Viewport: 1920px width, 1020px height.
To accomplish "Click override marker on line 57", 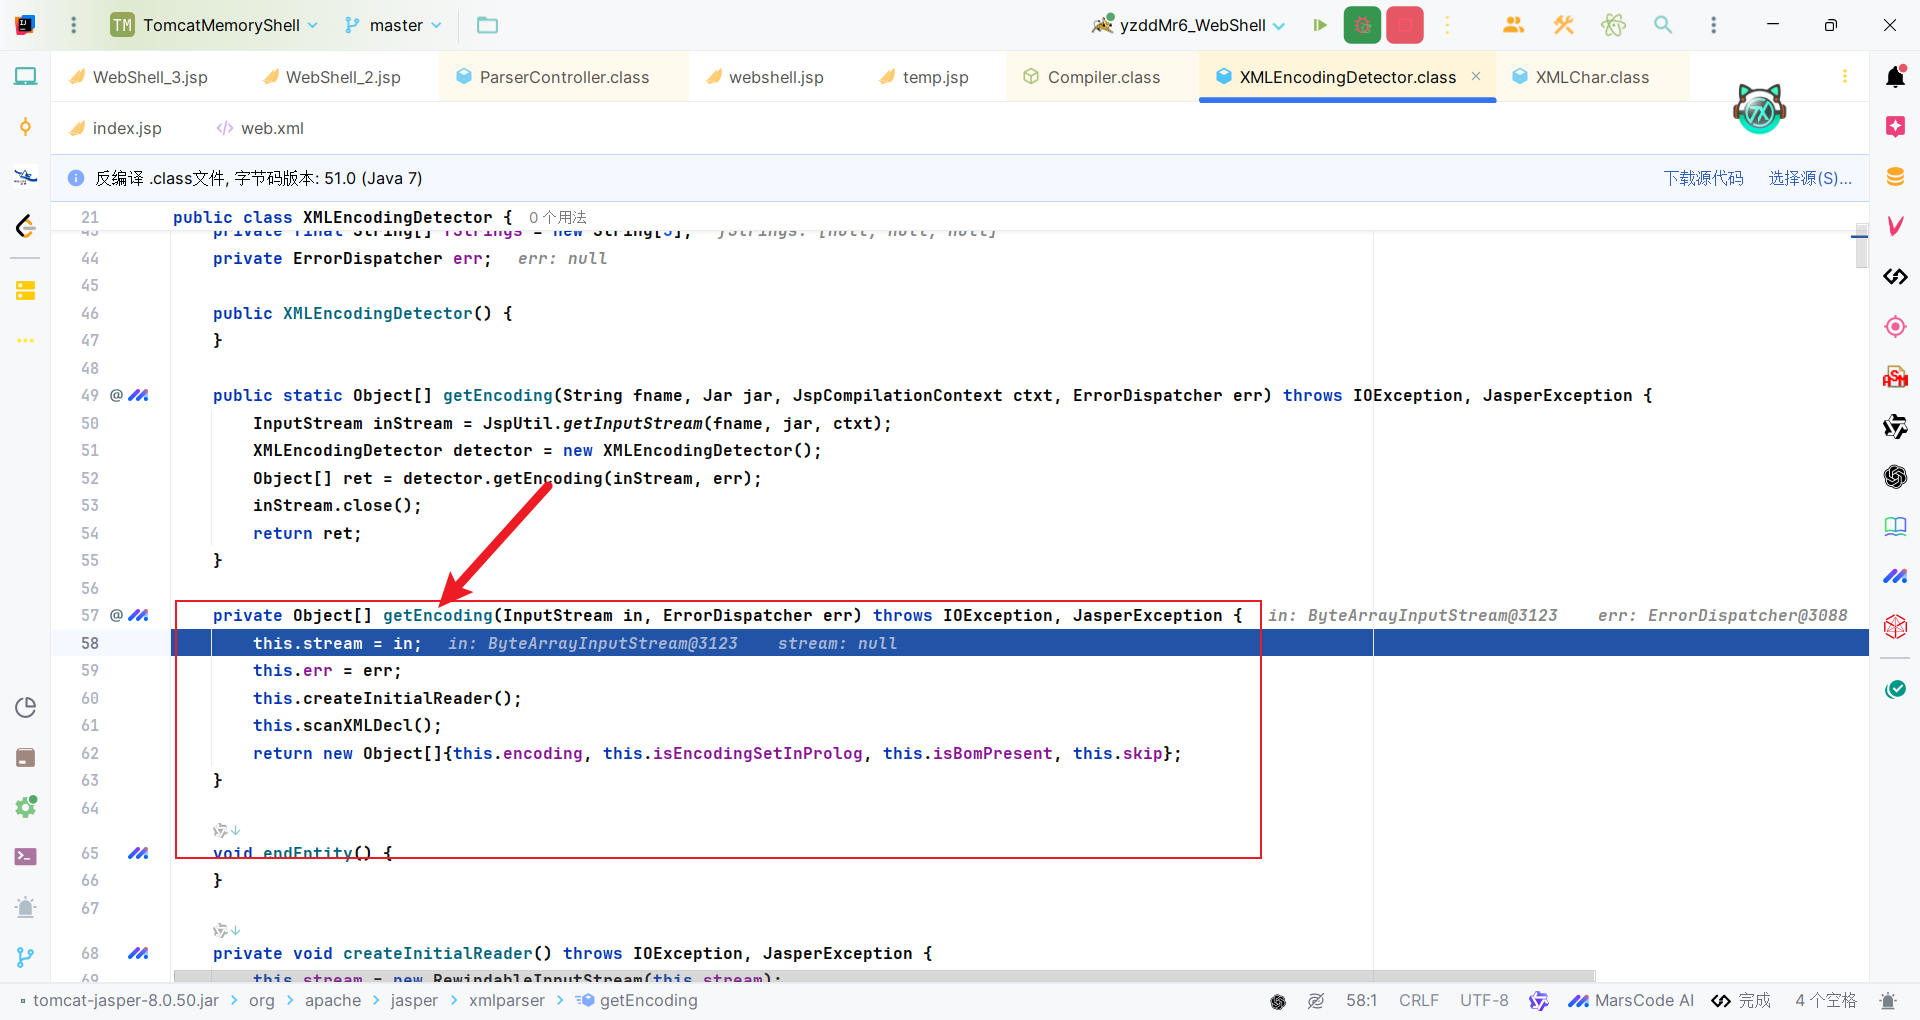I will coord(116,615).
